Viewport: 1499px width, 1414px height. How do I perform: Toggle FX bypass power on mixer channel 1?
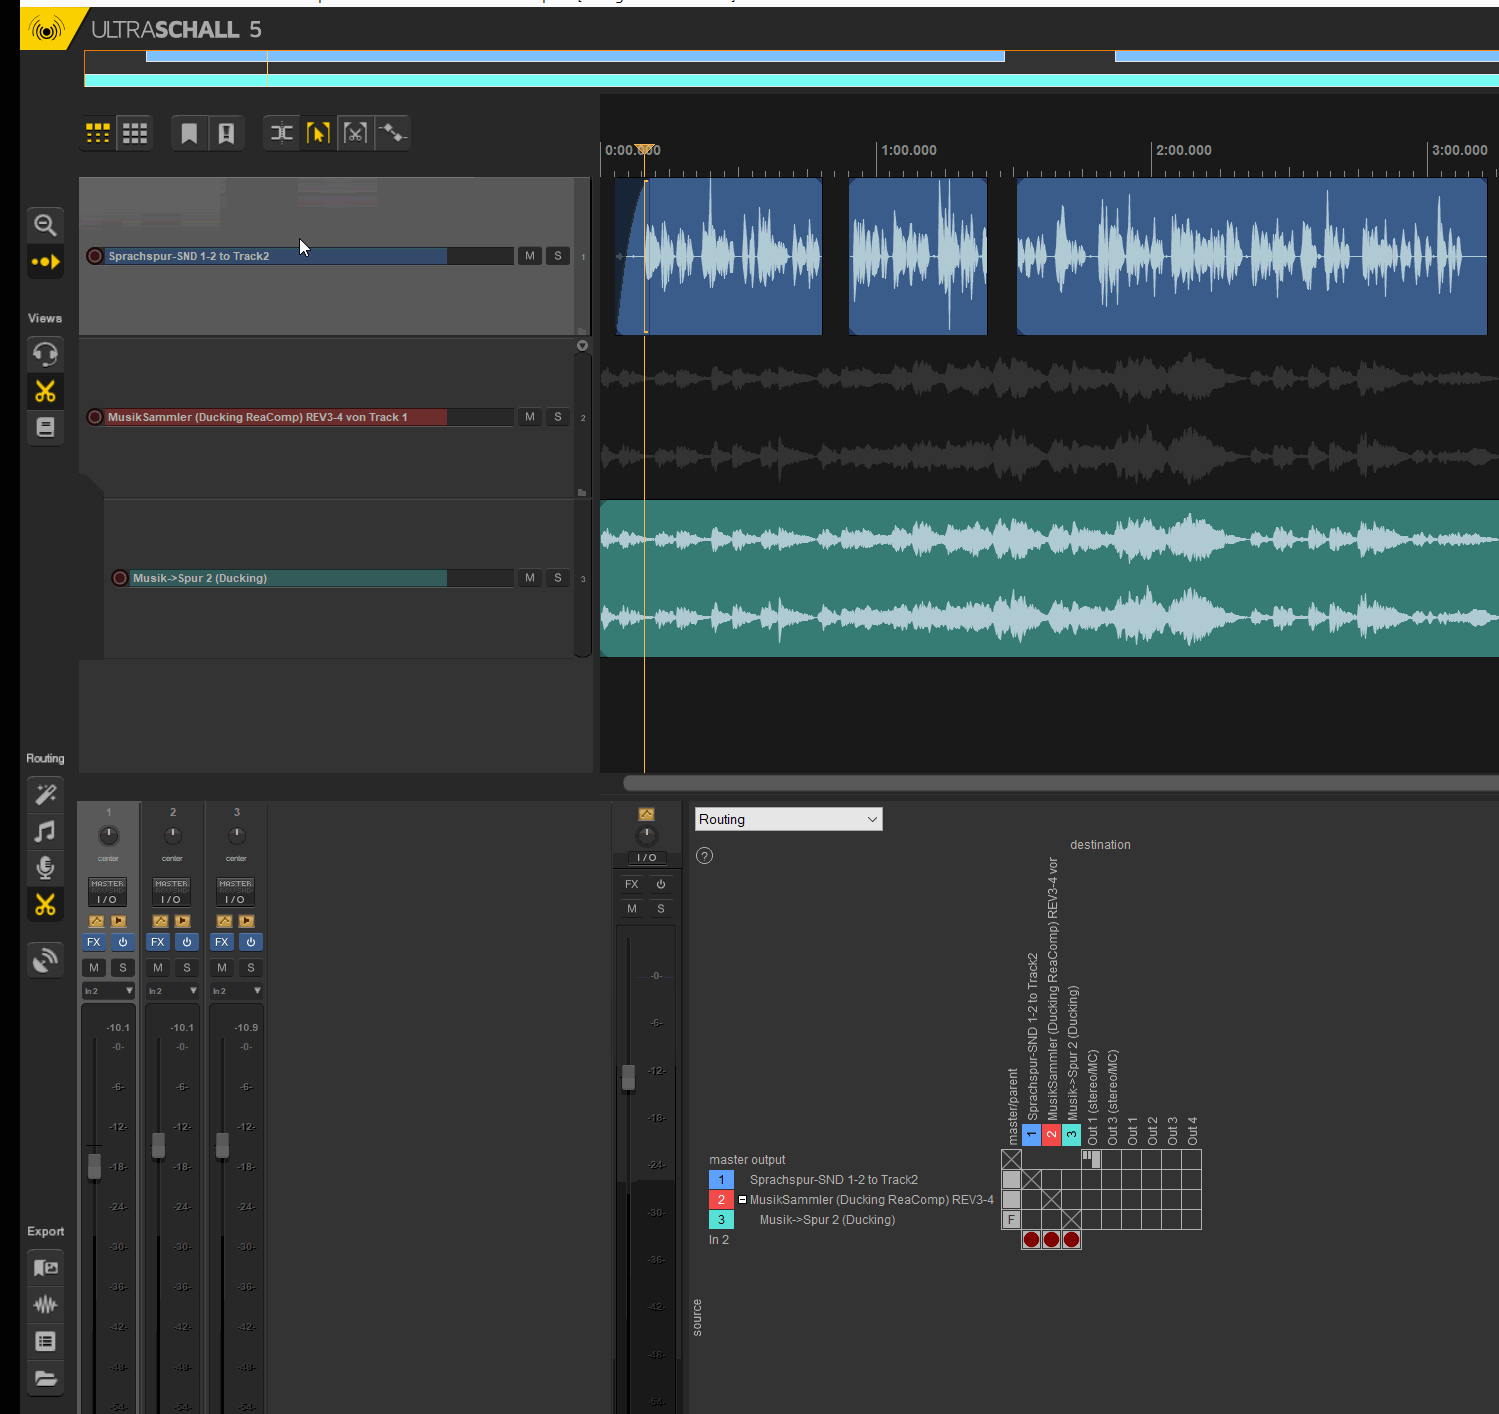point(123,942)
